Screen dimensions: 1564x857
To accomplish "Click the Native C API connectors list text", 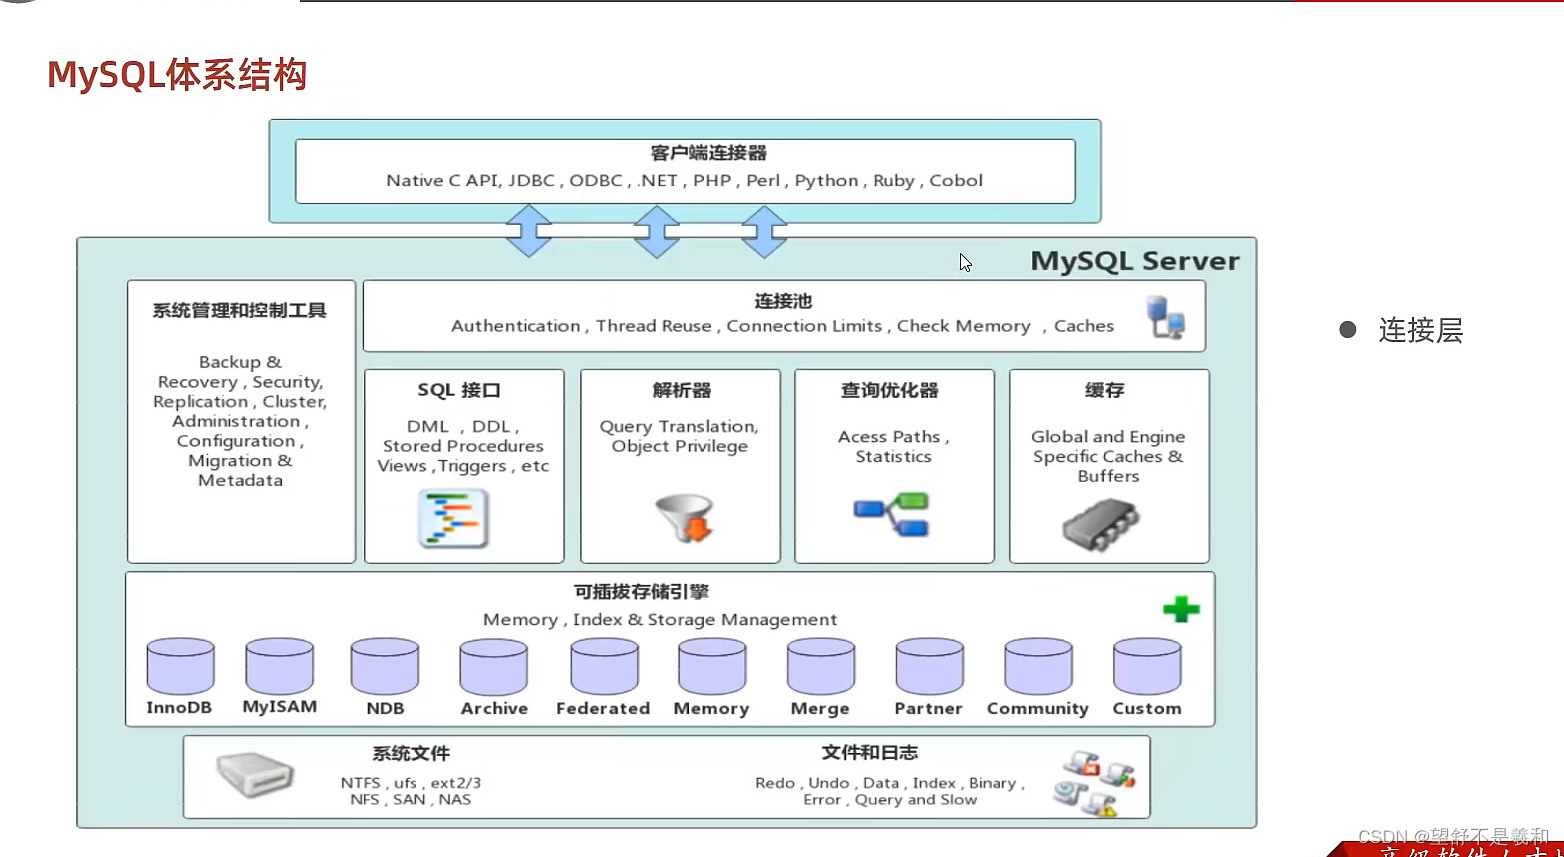I will [685, 181].
